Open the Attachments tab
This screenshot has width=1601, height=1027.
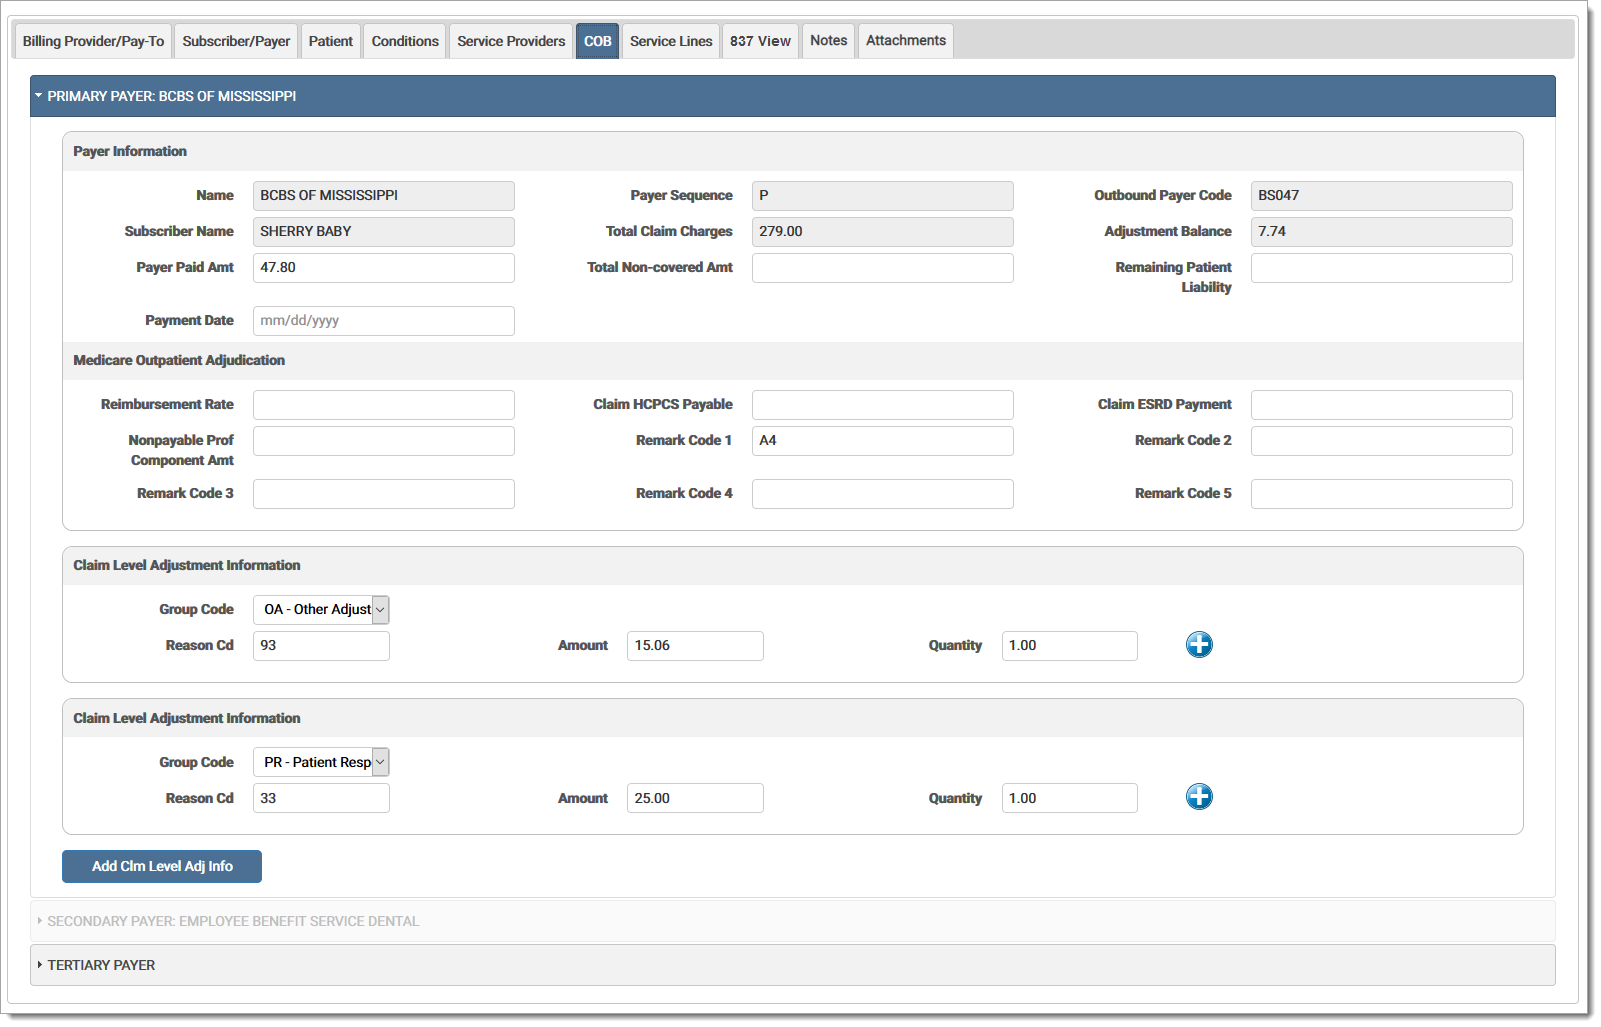pos(906,41)
